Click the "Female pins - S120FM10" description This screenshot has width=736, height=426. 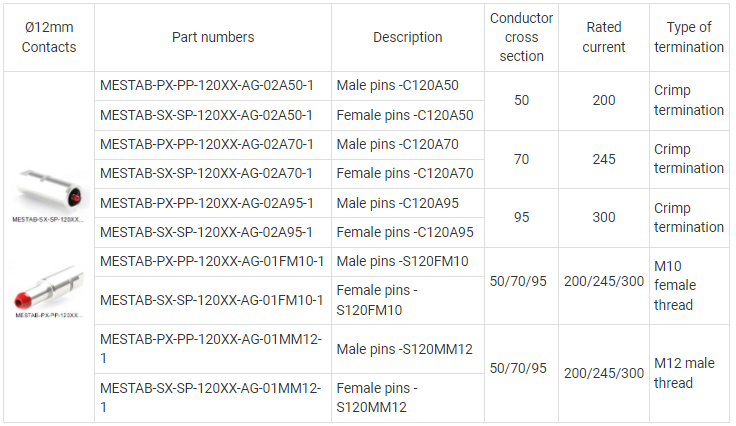pos(377,300)
